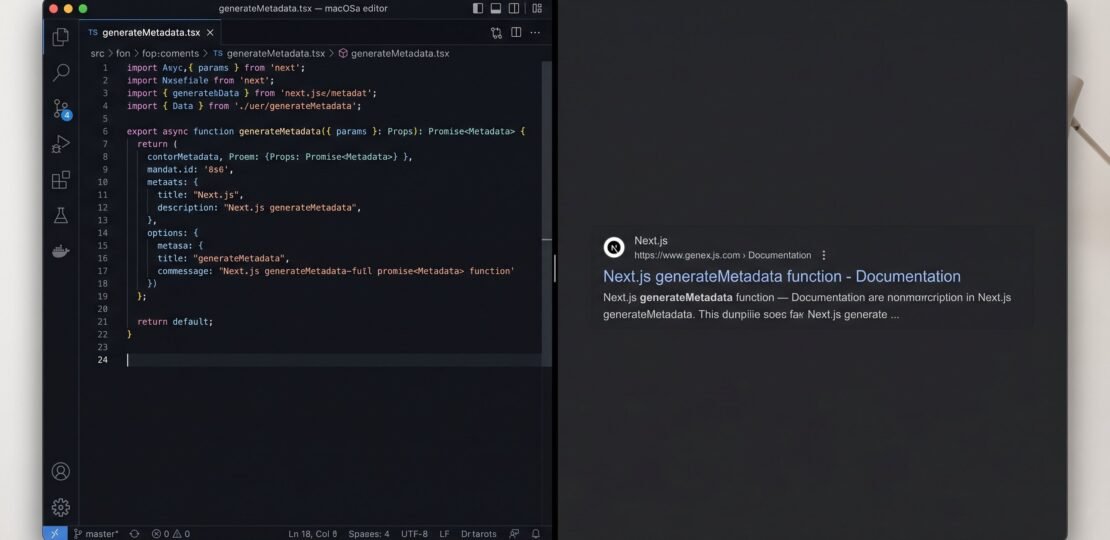Open the Manage gear icon

click(x=61, y=507)
